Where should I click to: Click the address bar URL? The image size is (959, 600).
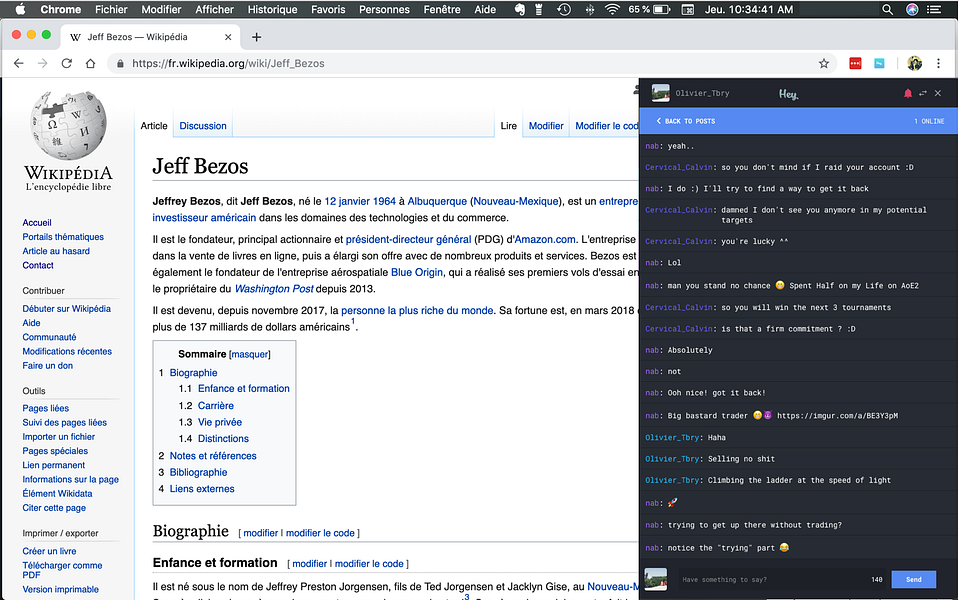point(228,64)
